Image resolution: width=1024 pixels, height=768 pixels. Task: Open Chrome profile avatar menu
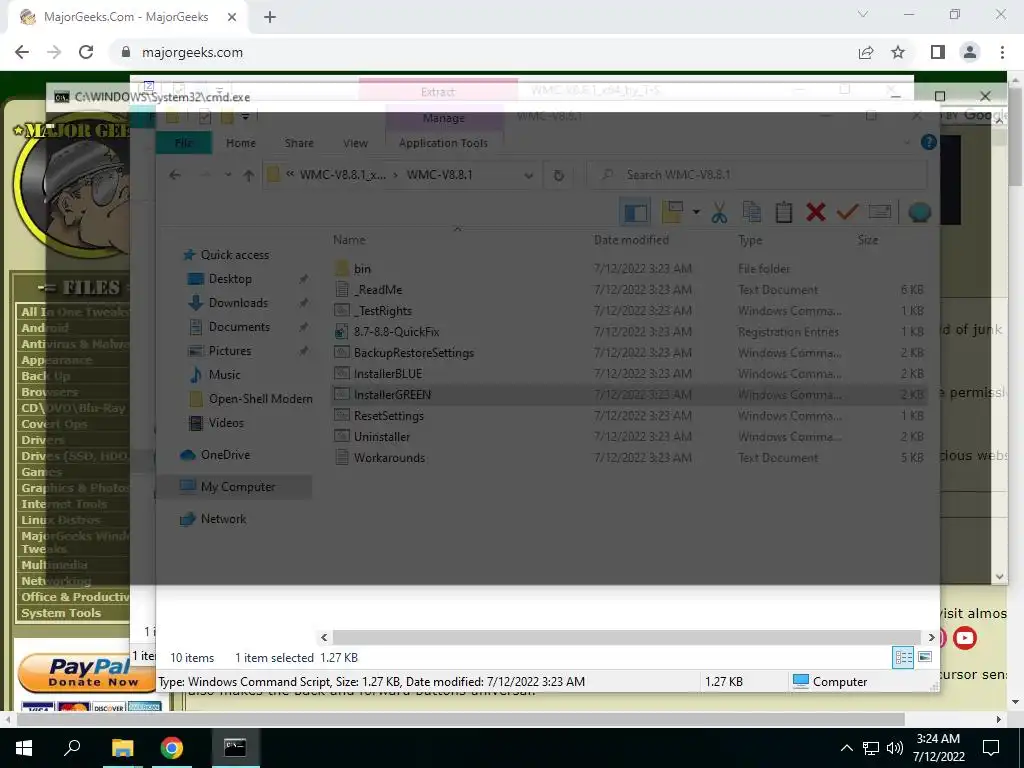pos(970,52)
